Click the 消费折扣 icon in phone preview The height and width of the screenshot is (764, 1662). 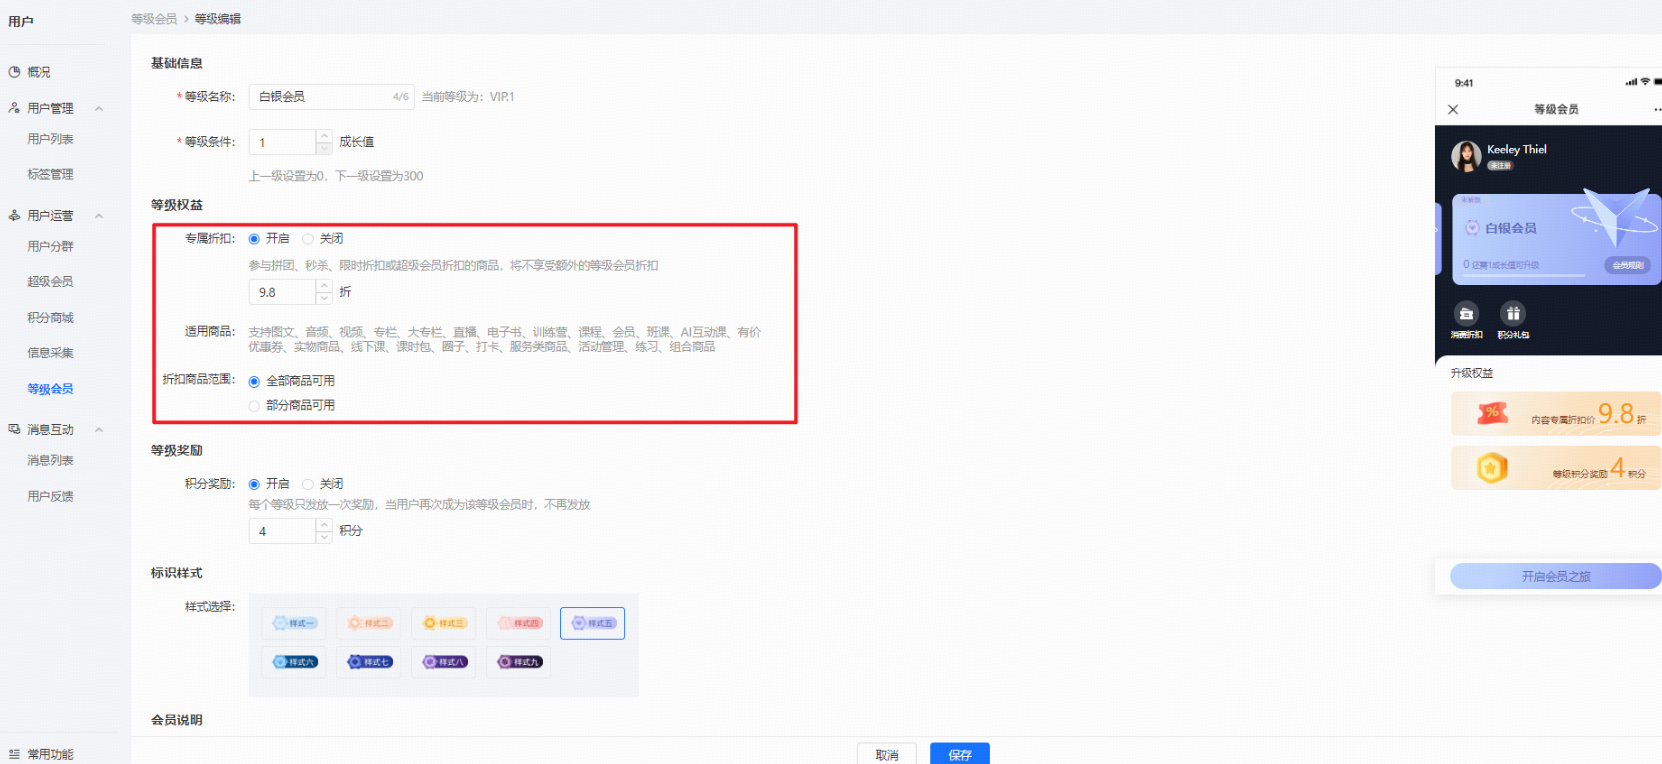click(x=1466, y=314)
